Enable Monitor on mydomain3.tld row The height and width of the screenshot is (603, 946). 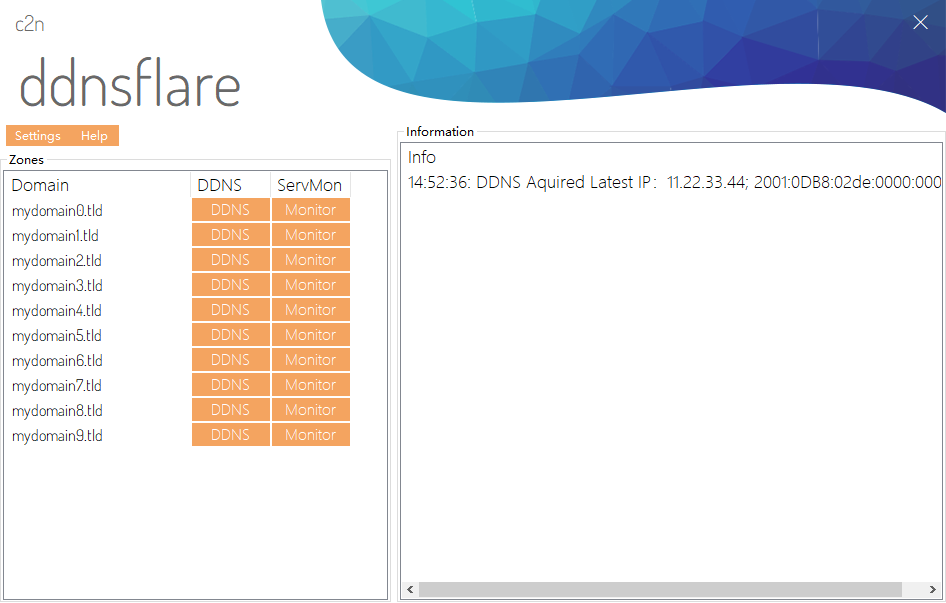(x=311, y=285)
